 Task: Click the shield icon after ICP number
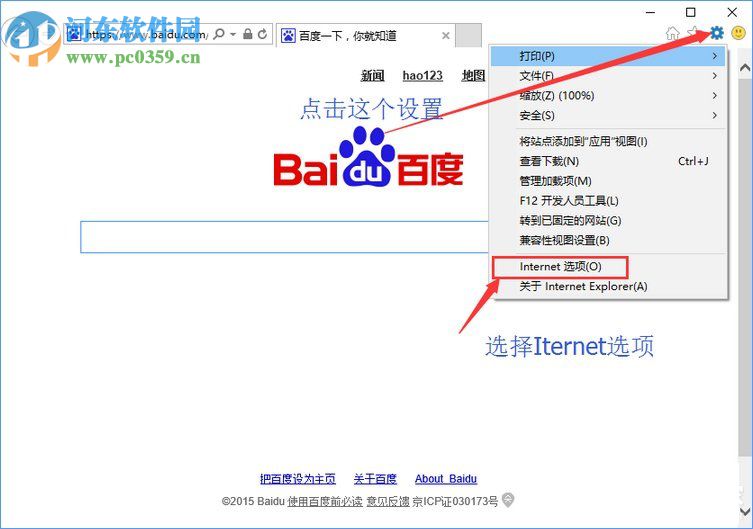pyautogui.click(x=508, y=500)
